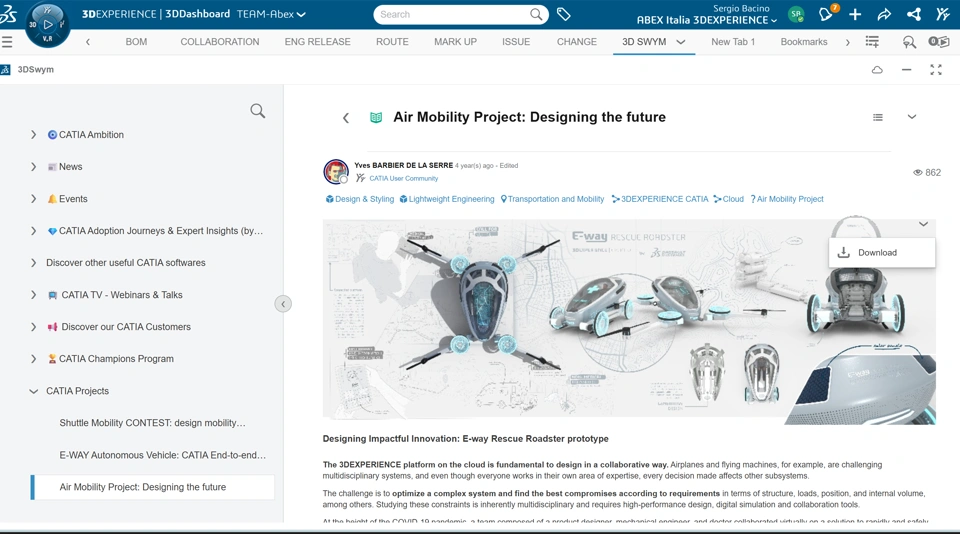Expand Discover other useful CATIA softwares

34,263
